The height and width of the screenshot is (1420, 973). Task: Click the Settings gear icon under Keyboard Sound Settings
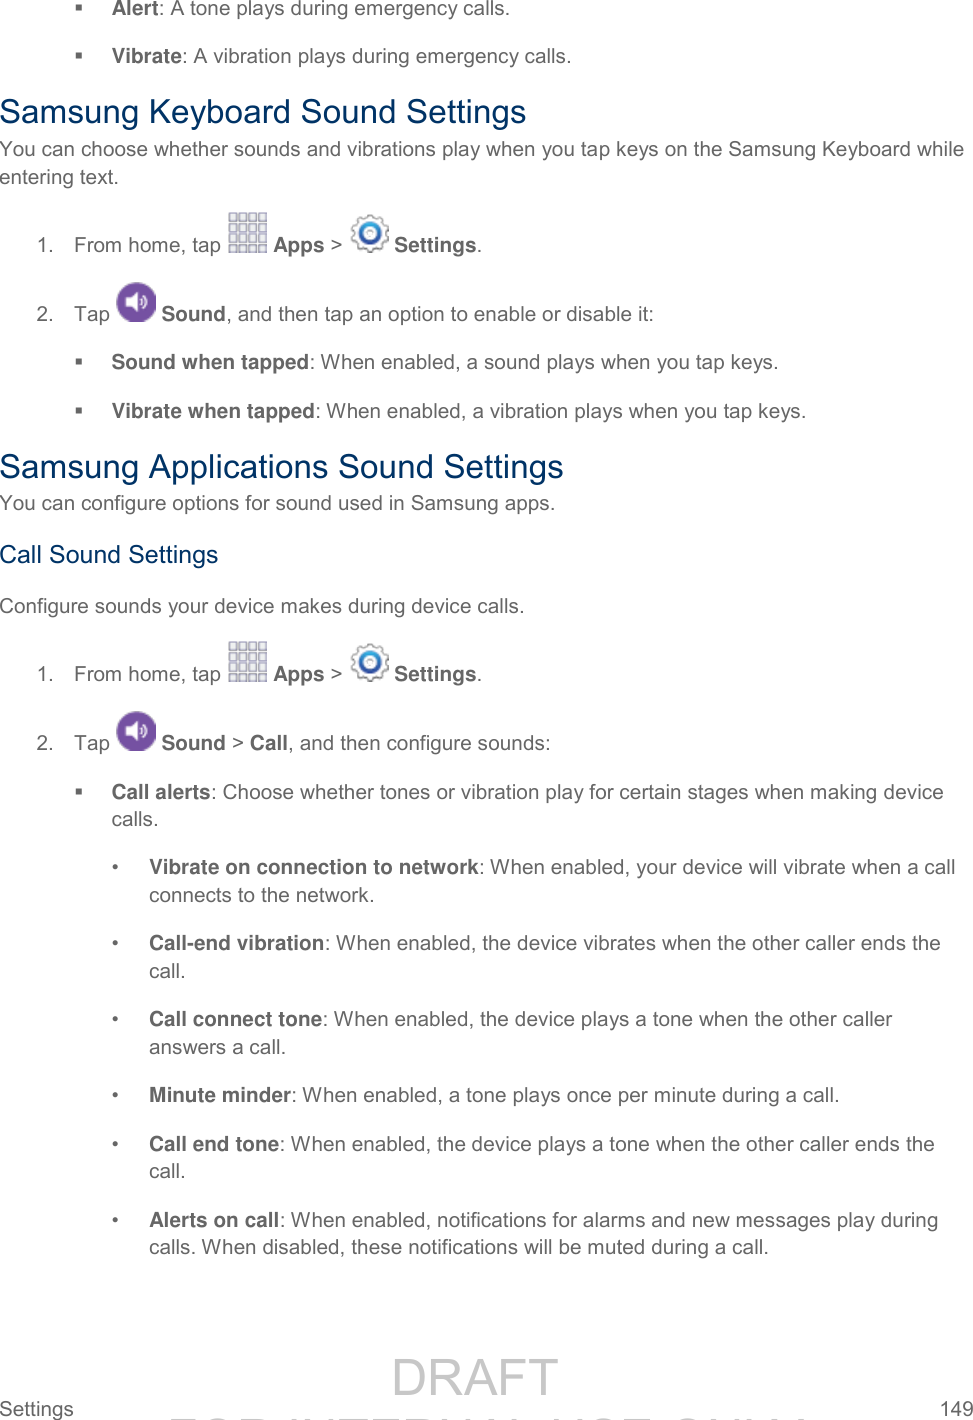(x=369, y=233)
